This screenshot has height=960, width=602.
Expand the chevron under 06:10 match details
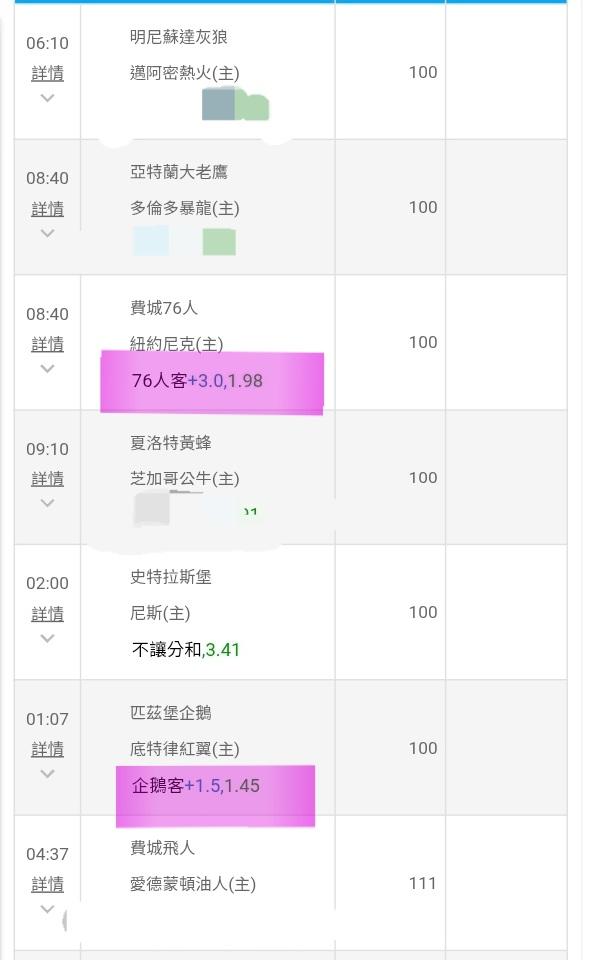click(x=47, y=98)
